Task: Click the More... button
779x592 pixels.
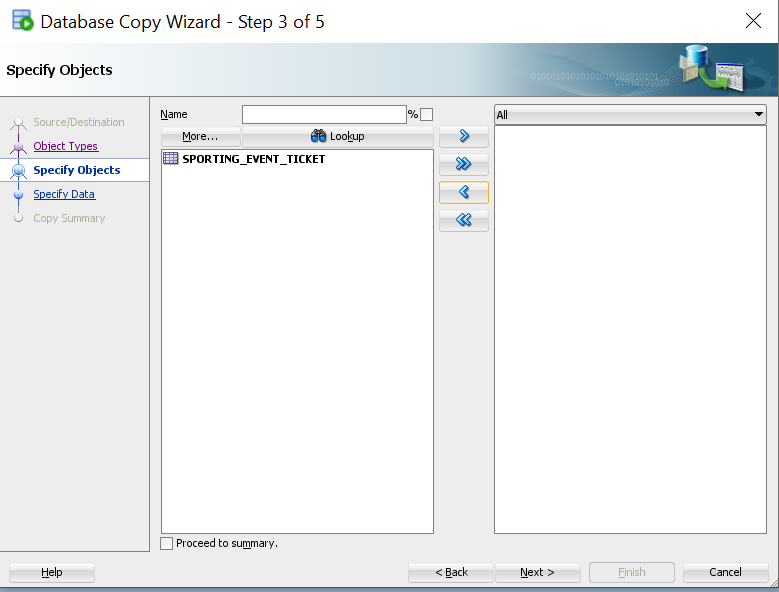Action: pos(200,136)
